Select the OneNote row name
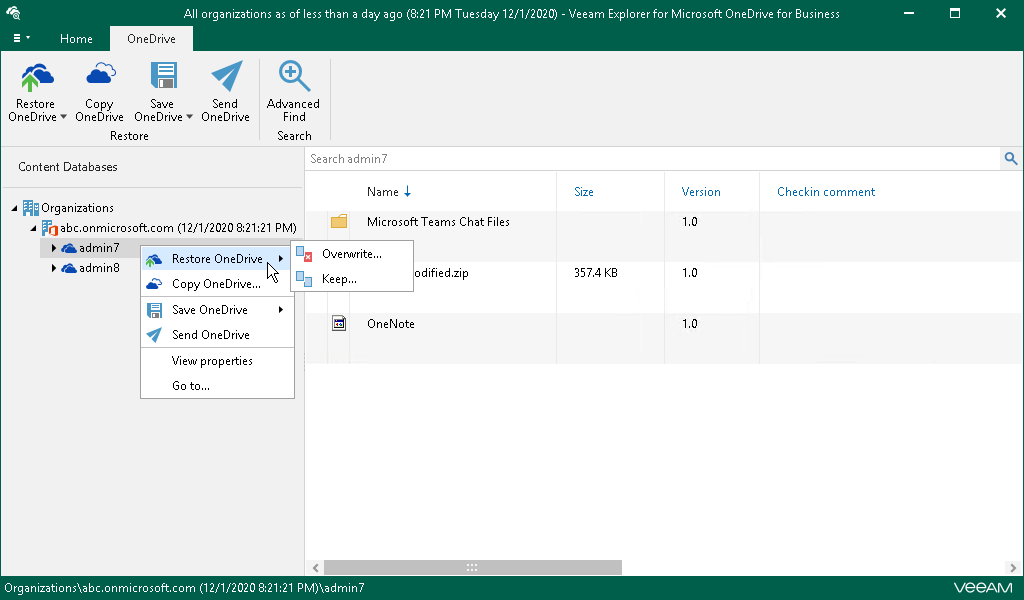The height and width of the screenshot is (600, 1024). pyautogui.click(x=391, y=324)
